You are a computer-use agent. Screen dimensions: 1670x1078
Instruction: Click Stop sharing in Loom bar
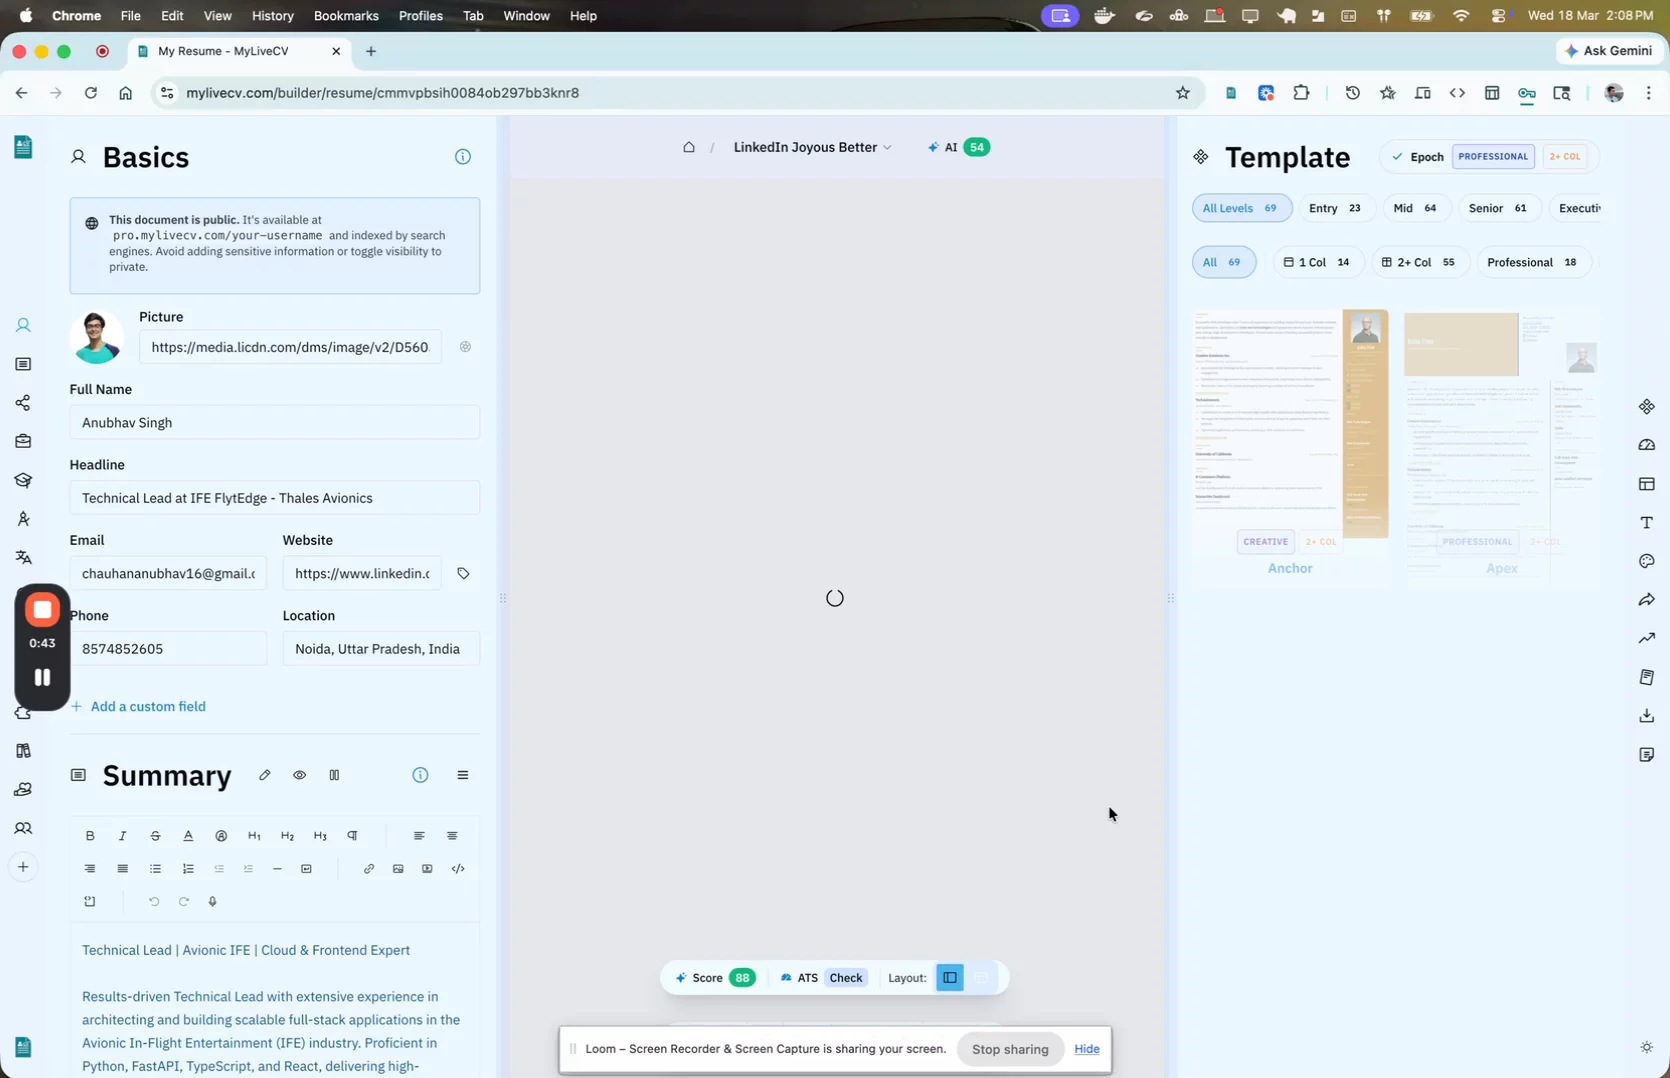point(1010,1049)
